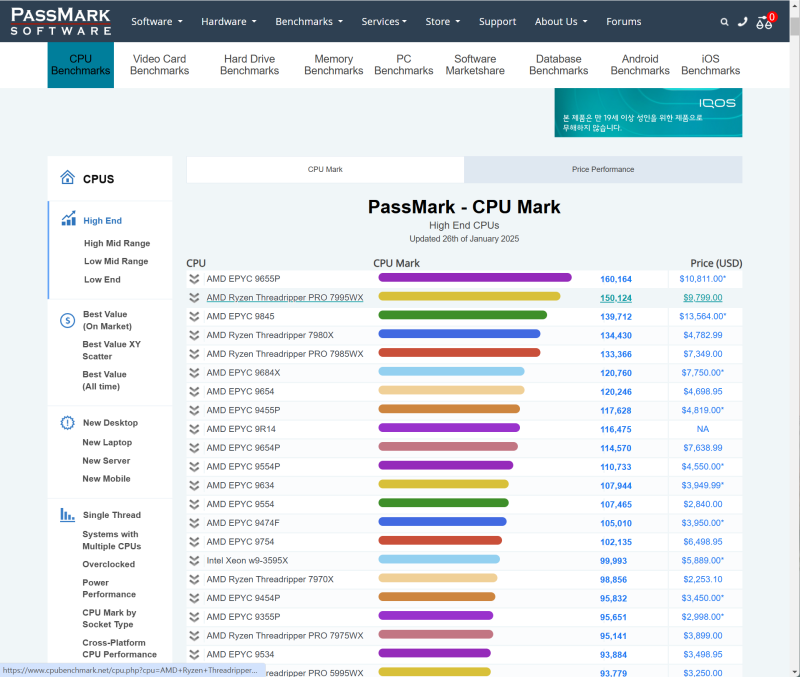Click the 160,164 score for EPYC 9655P
The height and width of the screenshot is (677, 800).
[616, 279]
